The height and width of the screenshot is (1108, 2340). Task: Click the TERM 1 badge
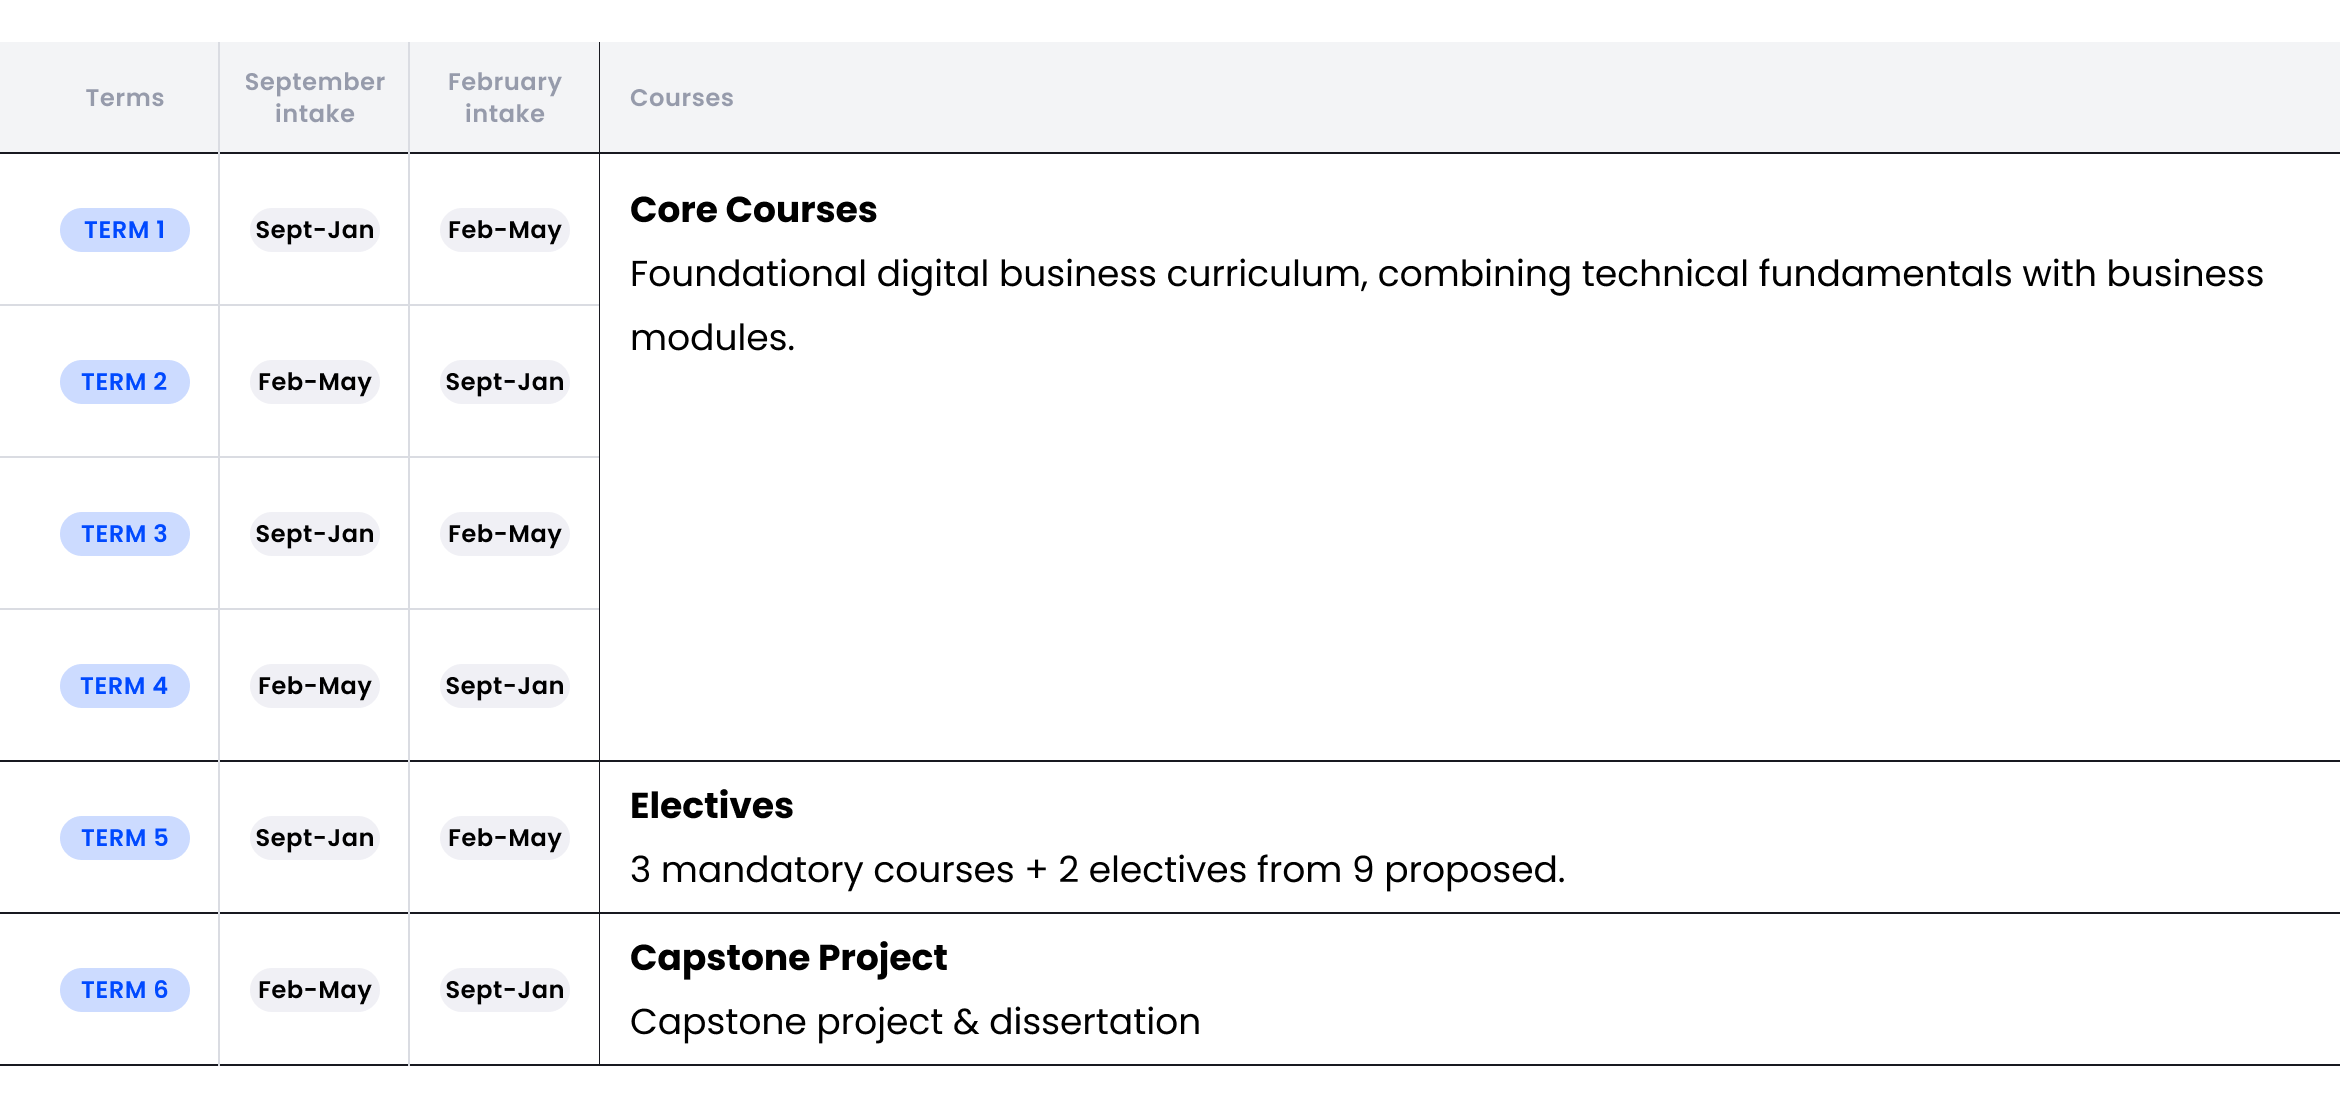(124, 230)
